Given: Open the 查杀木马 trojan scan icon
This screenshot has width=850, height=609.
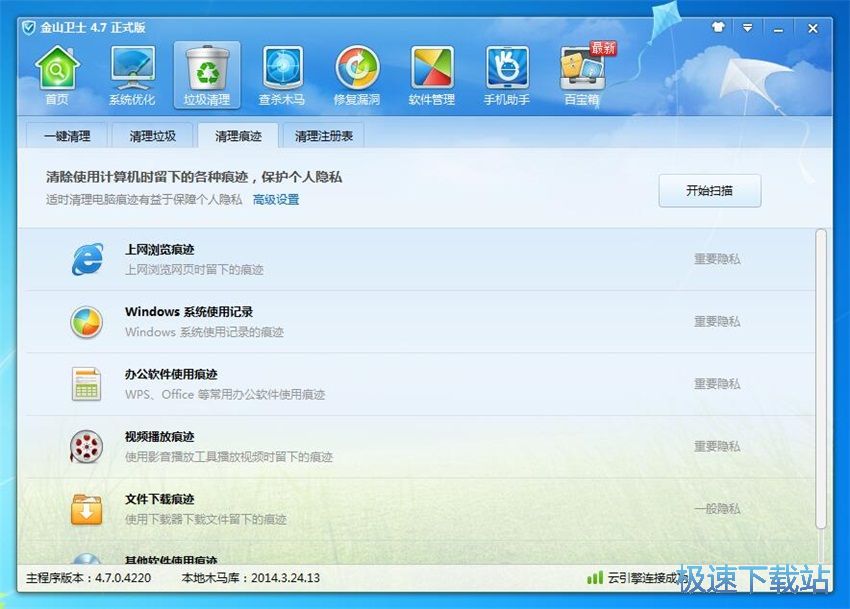Looking at the screenshot, I should coord(281,75).
